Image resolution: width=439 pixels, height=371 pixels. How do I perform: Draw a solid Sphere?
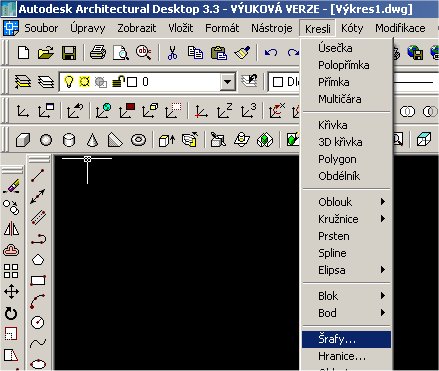click(46, 140)
